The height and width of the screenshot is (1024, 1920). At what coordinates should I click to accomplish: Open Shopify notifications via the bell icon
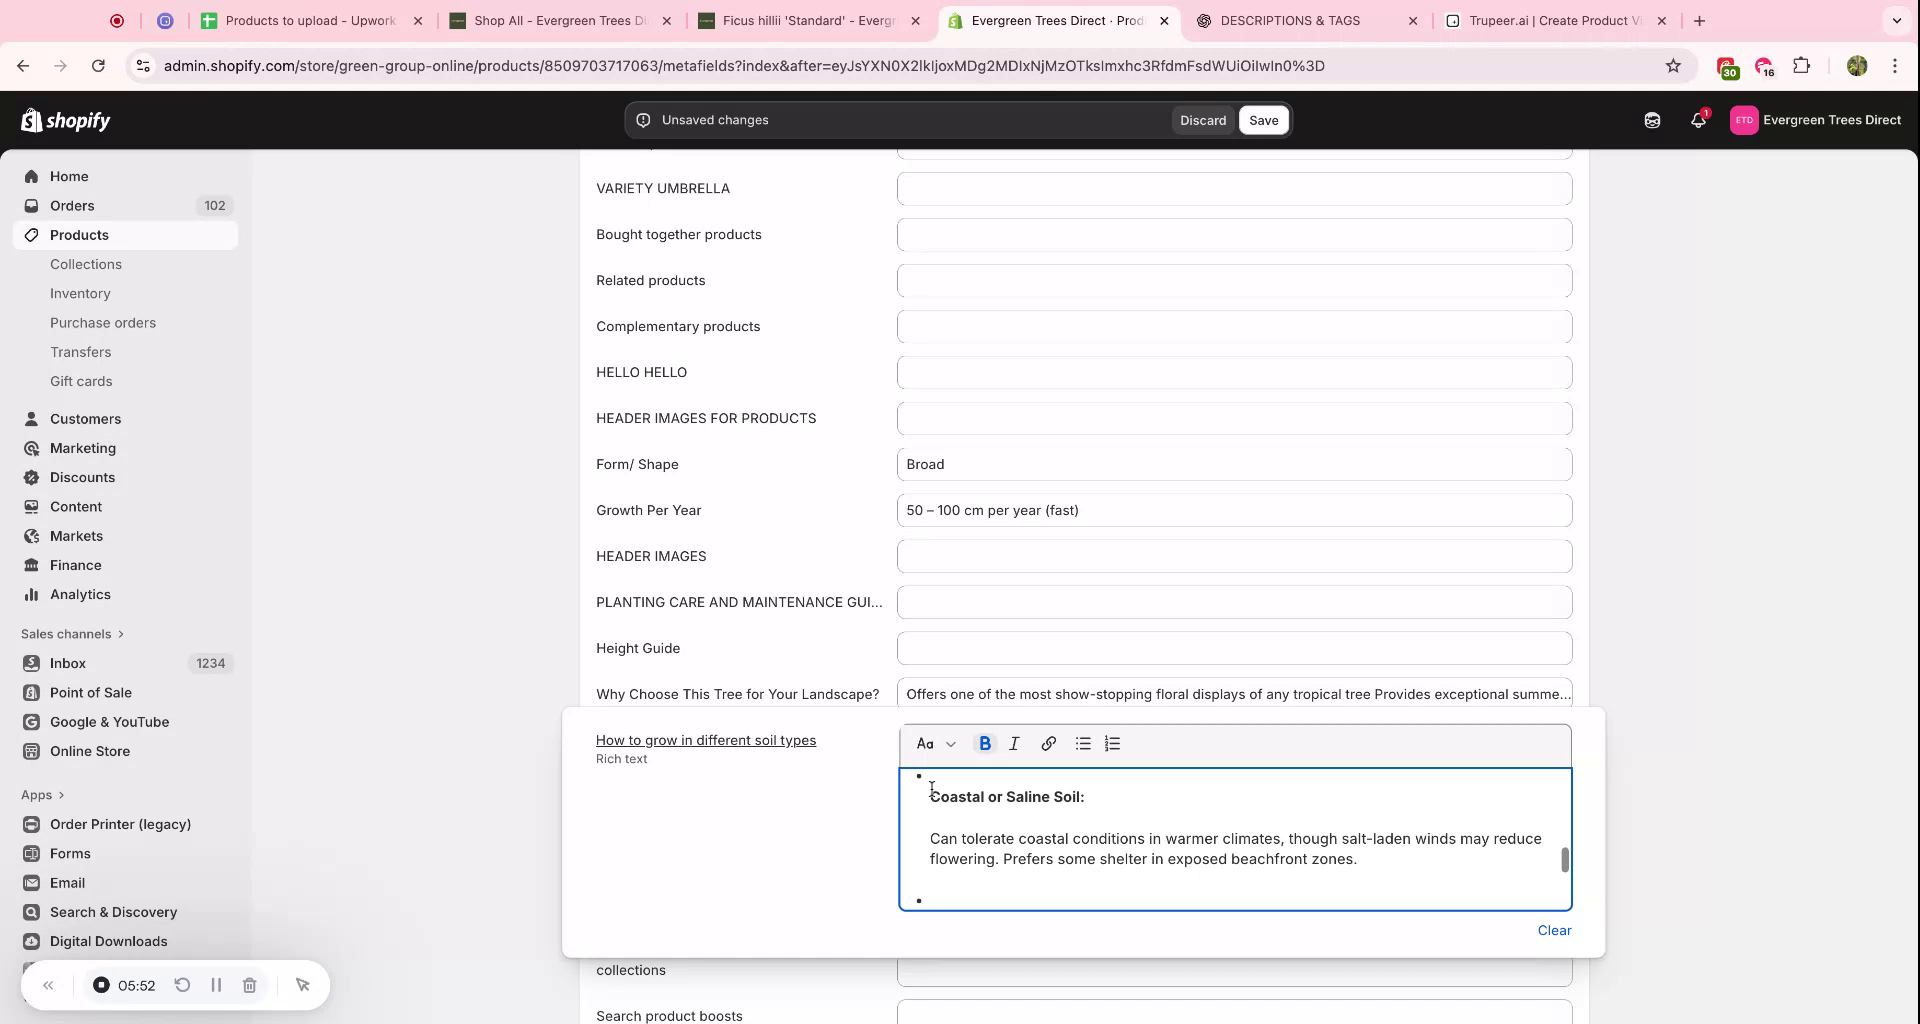(x=1697, y=120)
